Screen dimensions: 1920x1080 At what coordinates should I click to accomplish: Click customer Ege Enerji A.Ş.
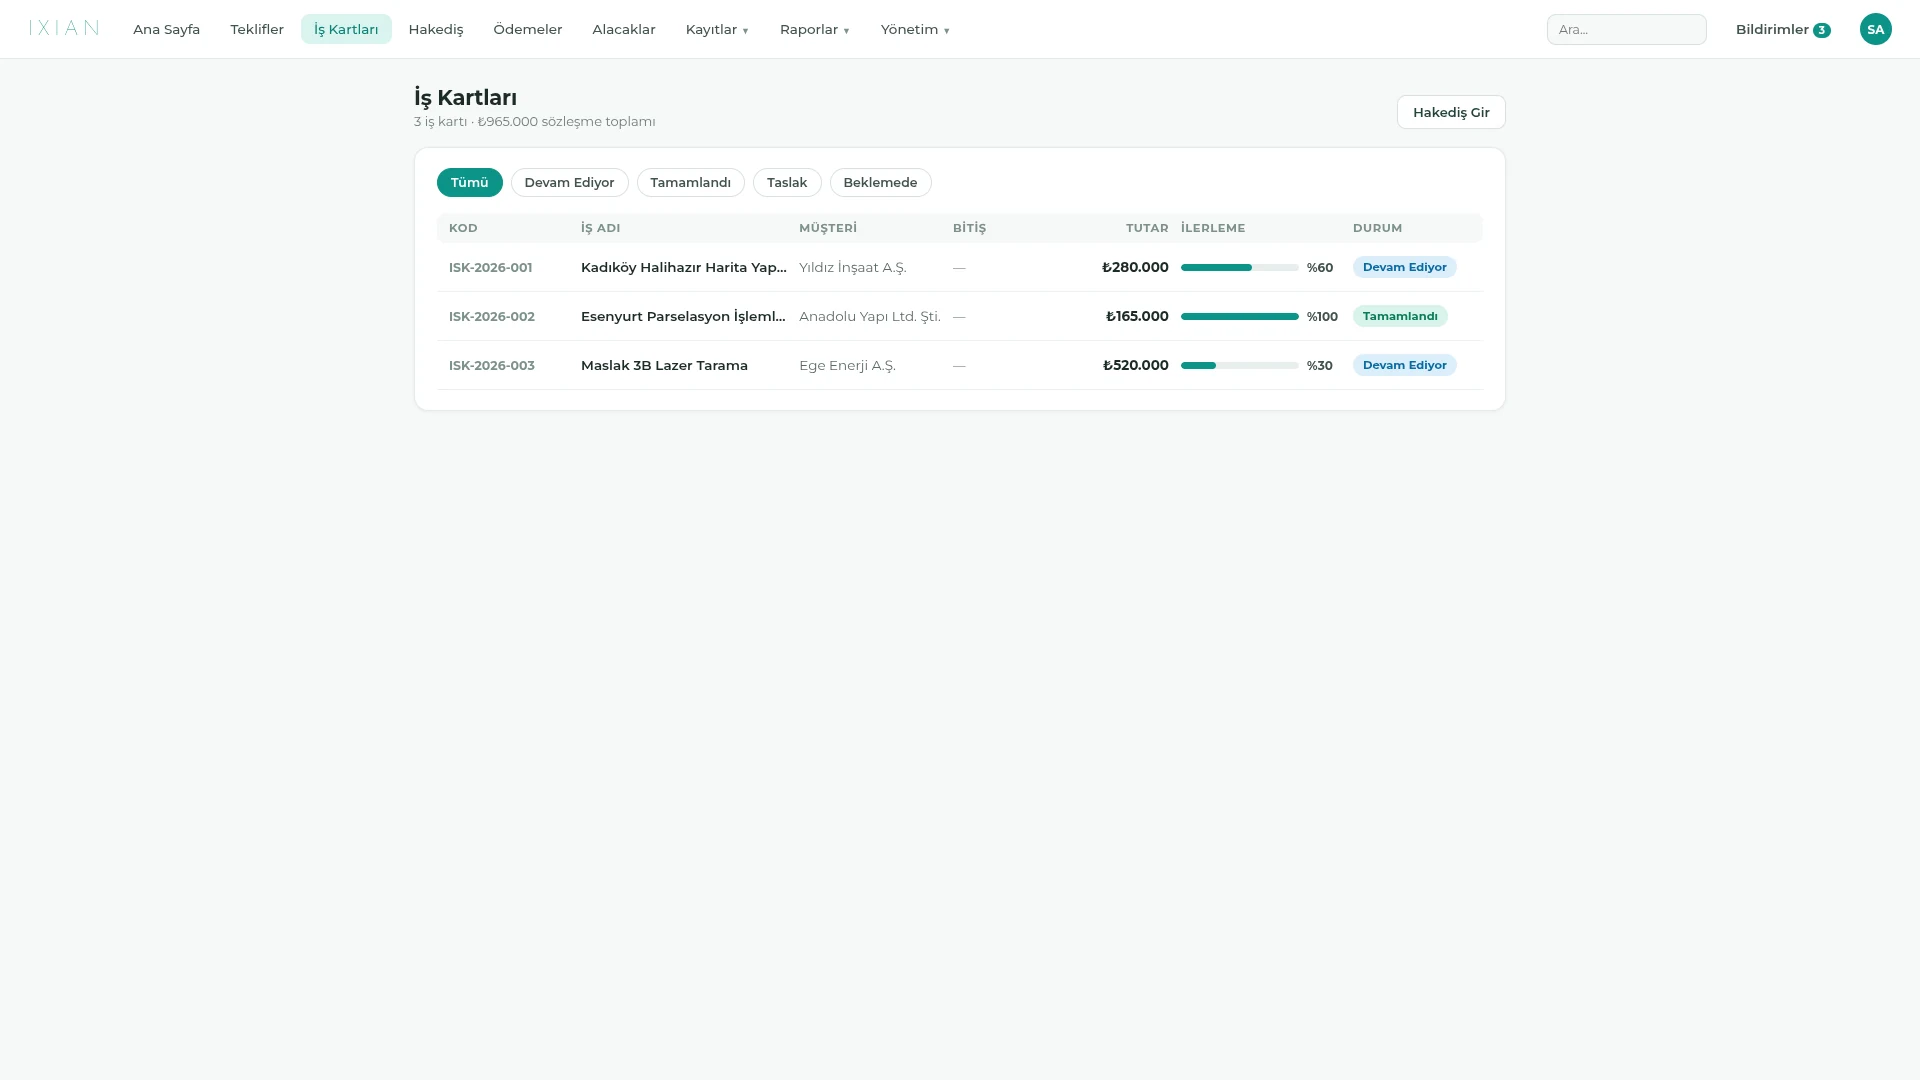coord(847,365)
